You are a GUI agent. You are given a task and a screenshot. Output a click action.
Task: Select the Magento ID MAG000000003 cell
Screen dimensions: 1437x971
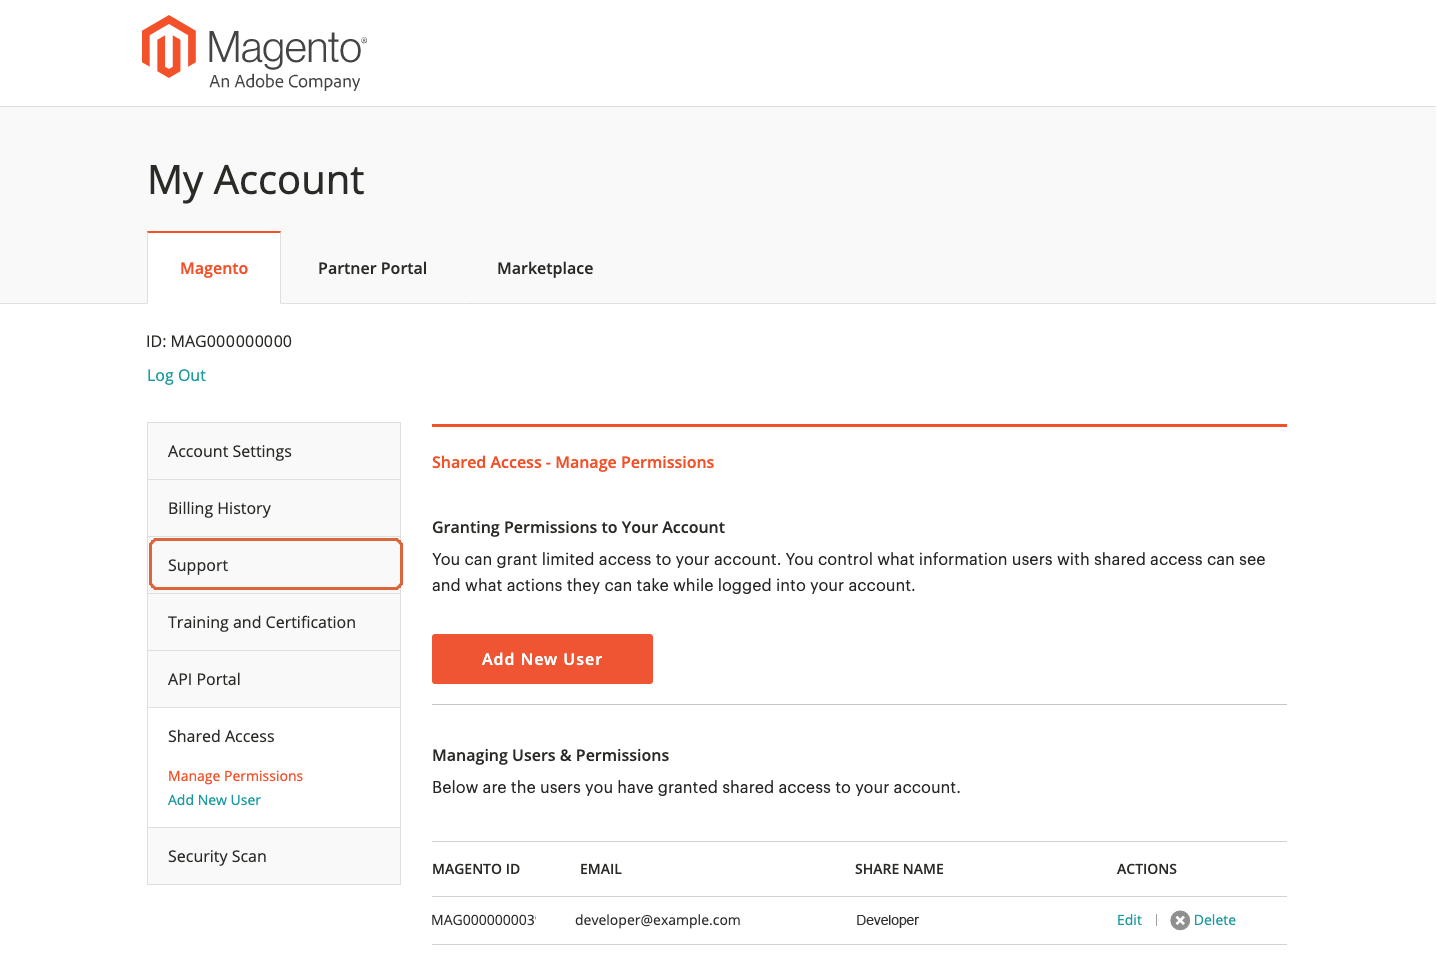point(484,920)
